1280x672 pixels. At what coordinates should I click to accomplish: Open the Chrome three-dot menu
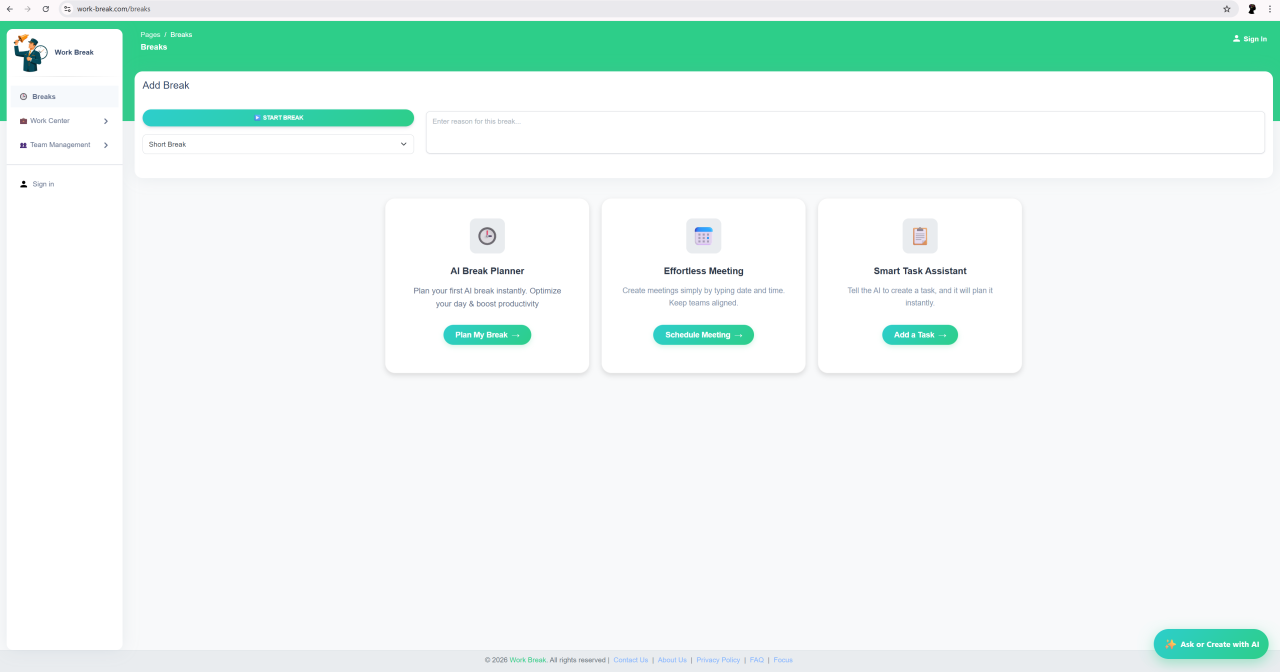[x=1269, y=8]
